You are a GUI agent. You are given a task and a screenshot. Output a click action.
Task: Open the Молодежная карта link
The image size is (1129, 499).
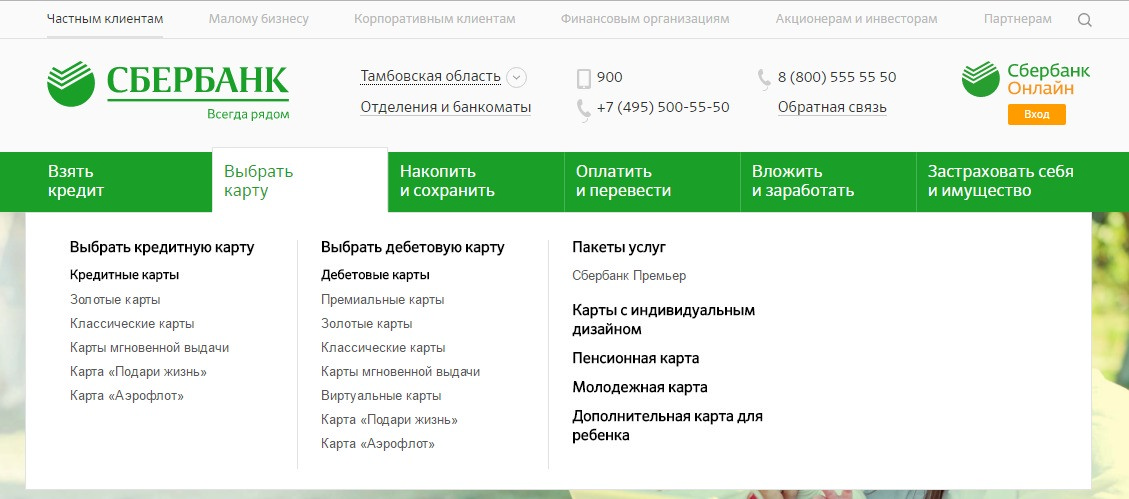pyautogui.click(x=640, y=387)
